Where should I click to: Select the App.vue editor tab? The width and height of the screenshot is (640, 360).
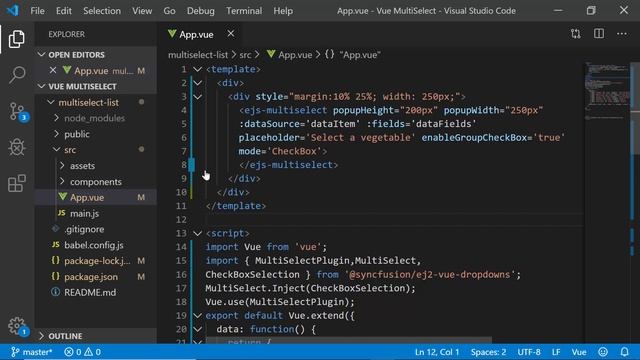(x=200, y=34)
